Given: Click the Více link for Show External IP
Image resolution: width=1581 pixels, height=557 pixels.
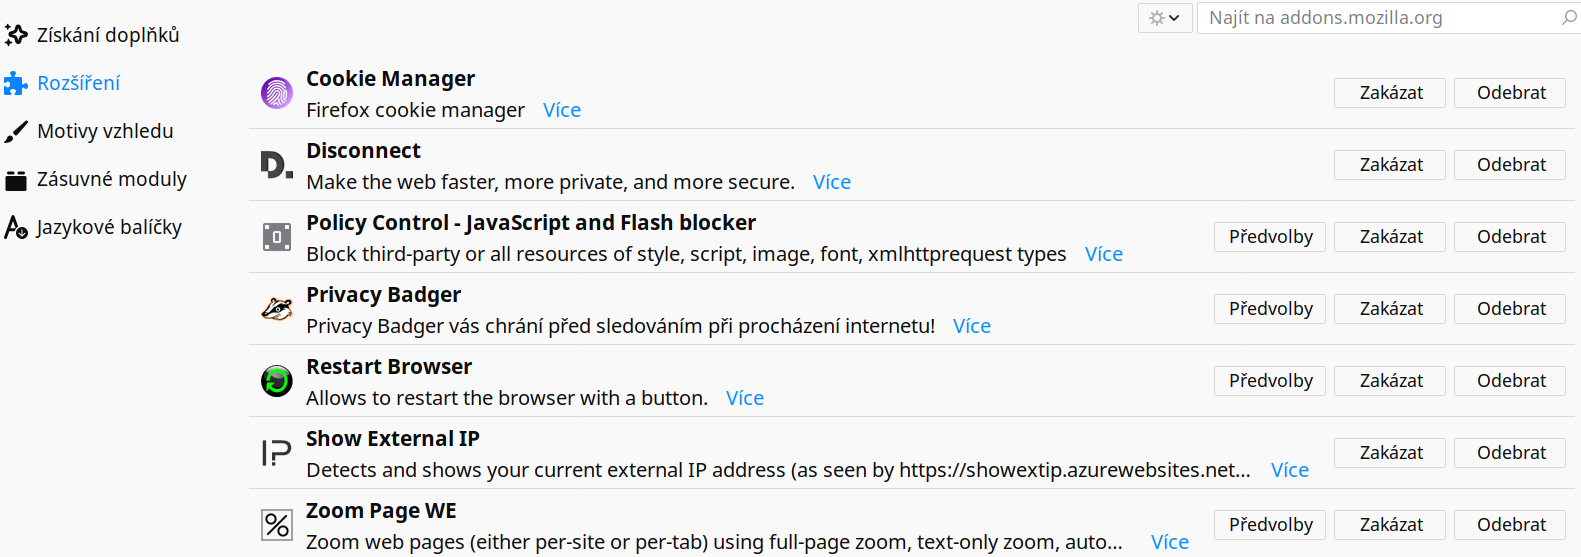Looking at the screenshot, I should coord(1290,470).
